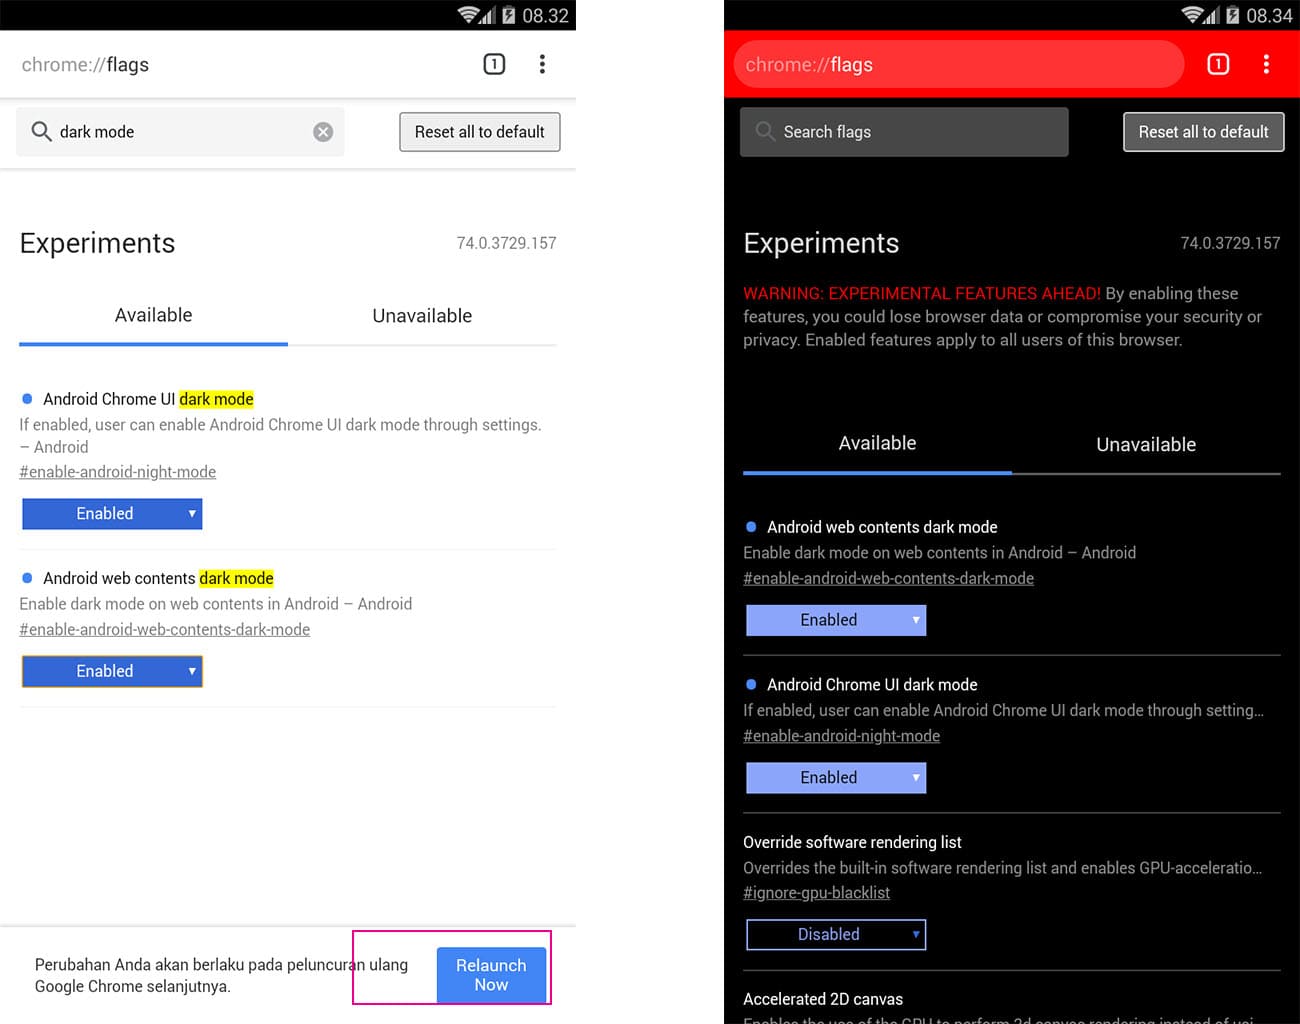Click Wi-Fi status icon in right status bar
1300x1024 pixels.
point(1191,15)
